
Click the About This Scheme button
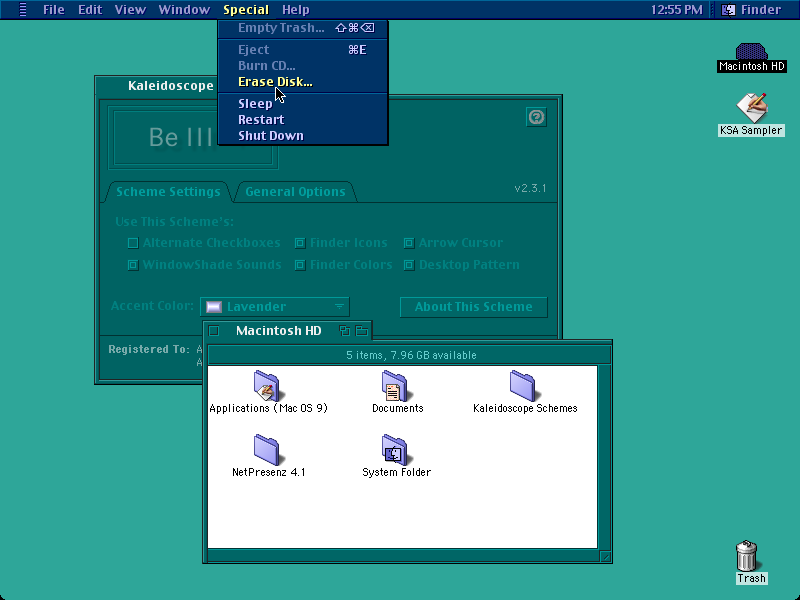pyautogui.click(x=473, y=307)
